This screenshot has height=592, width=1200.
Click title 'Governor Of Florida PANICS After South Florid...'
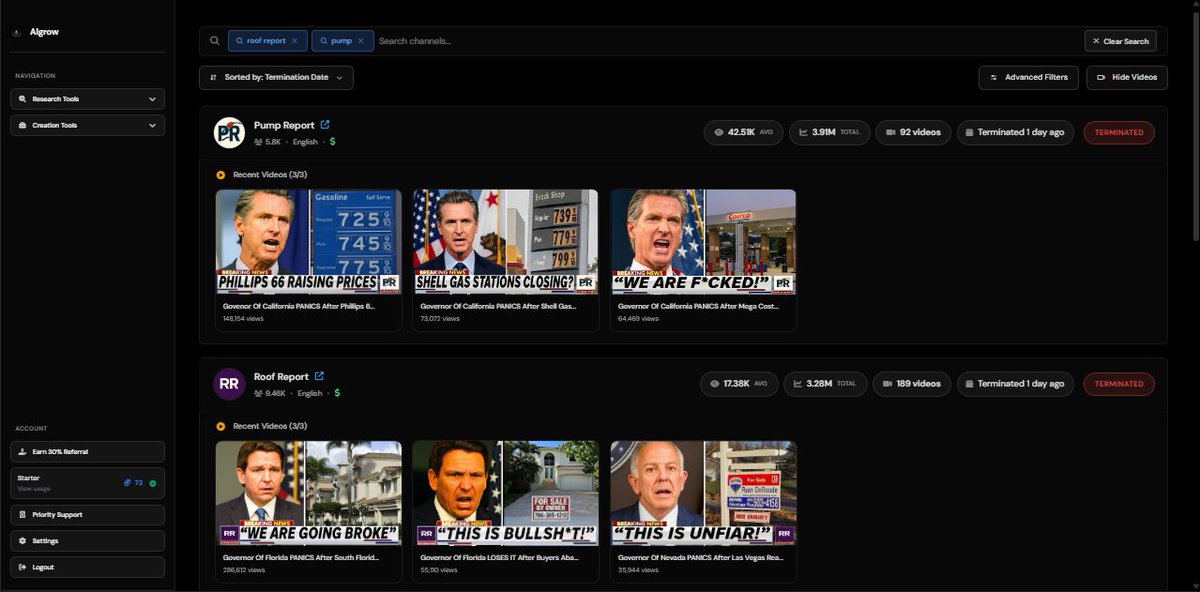[300, 557]
